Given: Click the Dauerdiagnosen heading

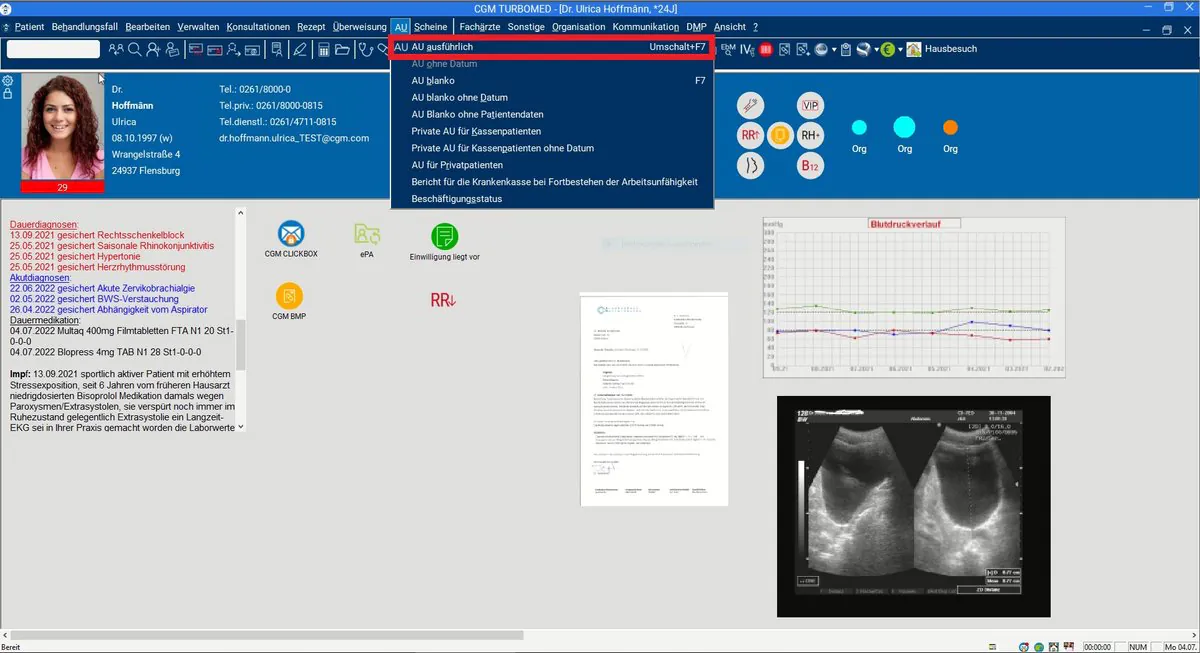Looking at the screenshot, I should (x=43, y=225).
